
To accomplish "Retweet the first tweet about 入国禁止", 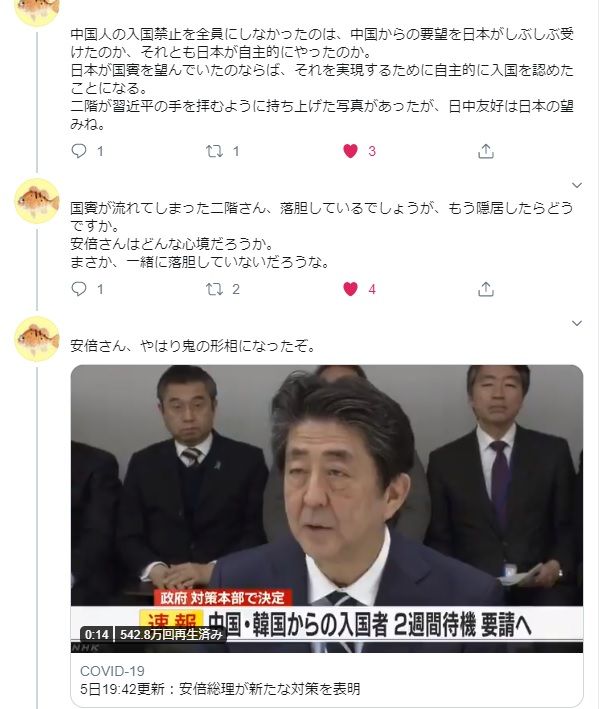I will click(x=215, y=151).
